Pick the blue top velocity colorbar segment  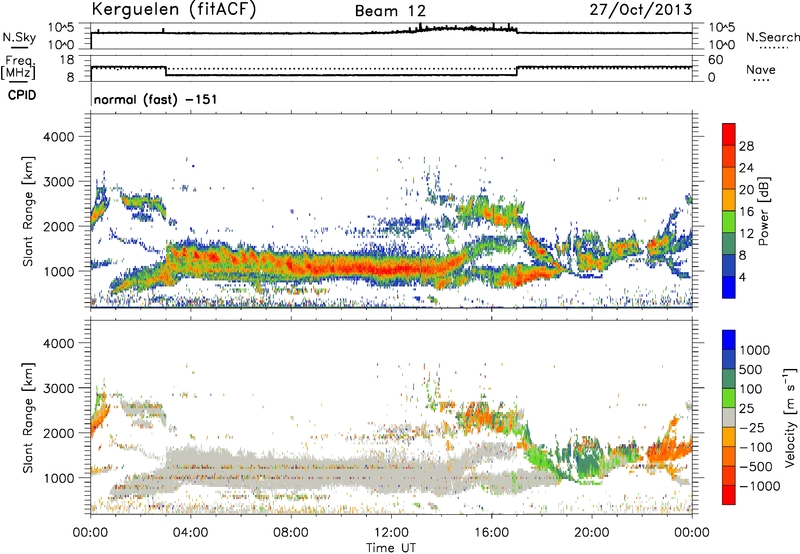[x=729, y=340]
